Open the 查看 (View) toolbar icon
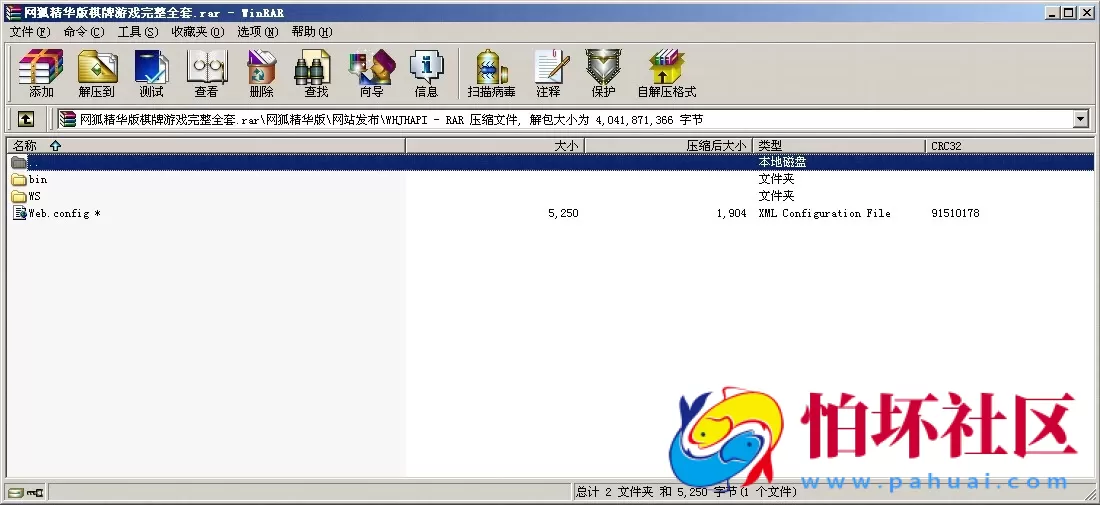 pyautogui.click(x=206, y=73)
